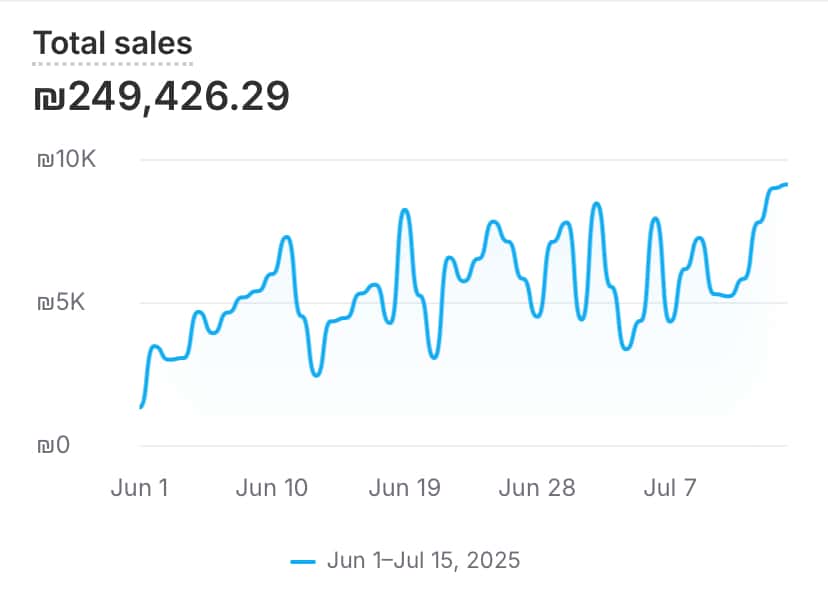Screen dimensions: 828x594
Task: Click the Total sales heading
Action: coord(112,43)
